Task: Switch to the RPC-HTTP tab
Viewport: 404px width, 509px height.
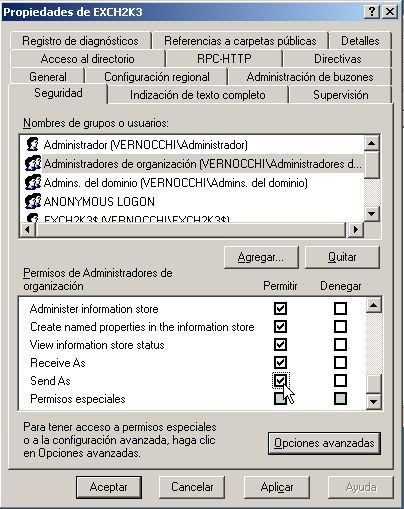Action: pos(224,59)
